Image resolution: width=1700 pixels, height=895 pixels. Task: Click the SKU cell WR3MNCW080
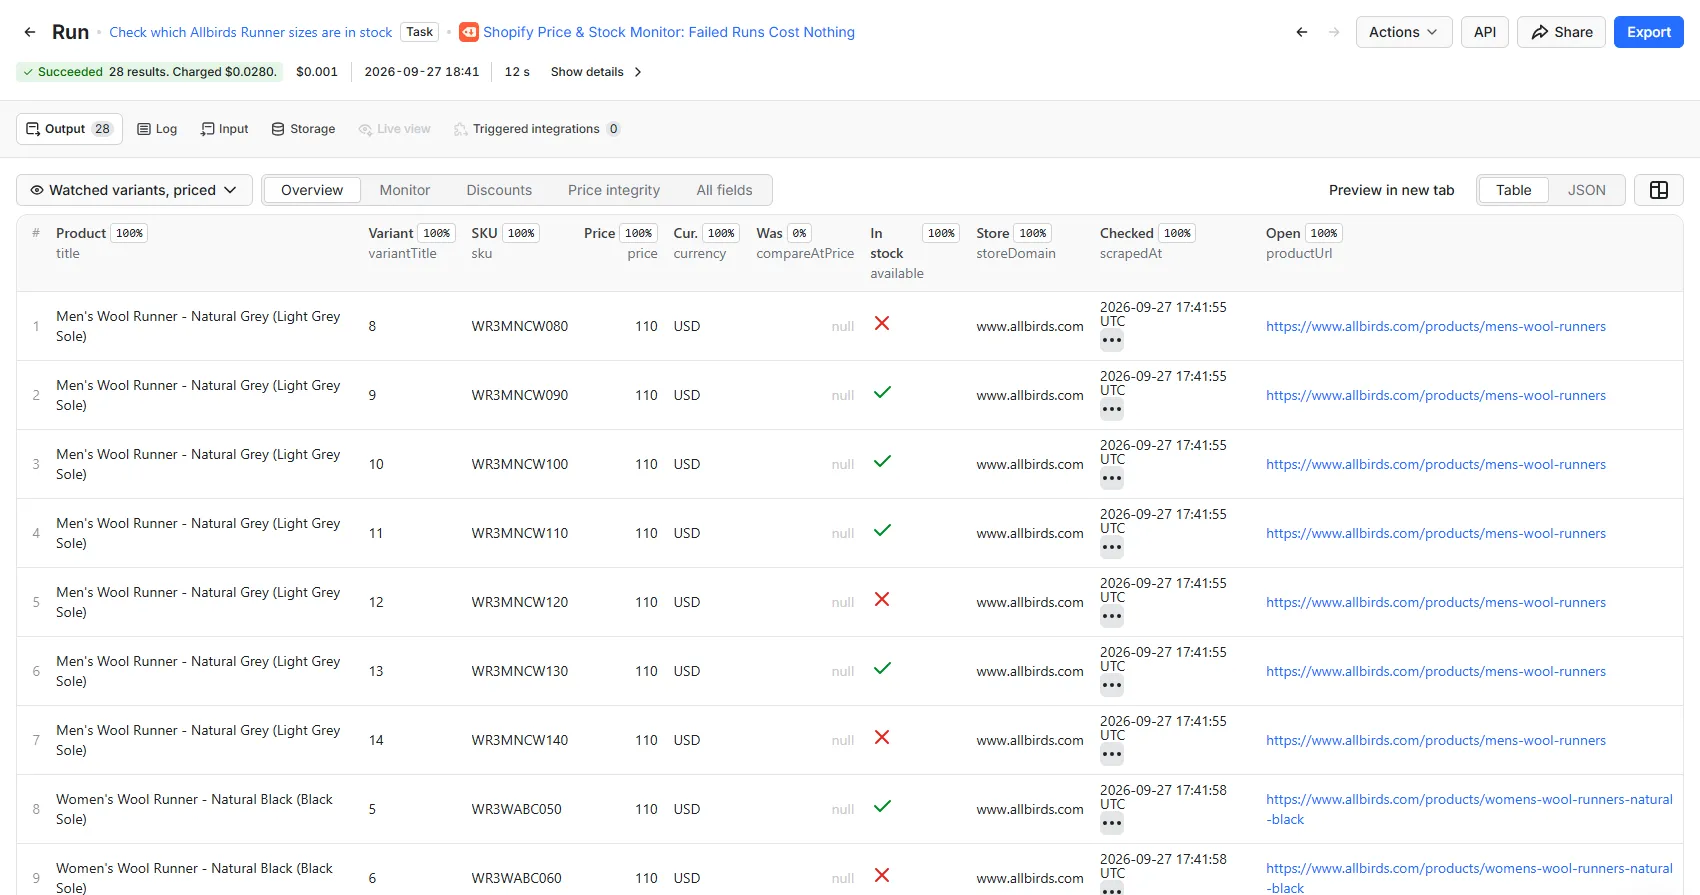point(520,326)
